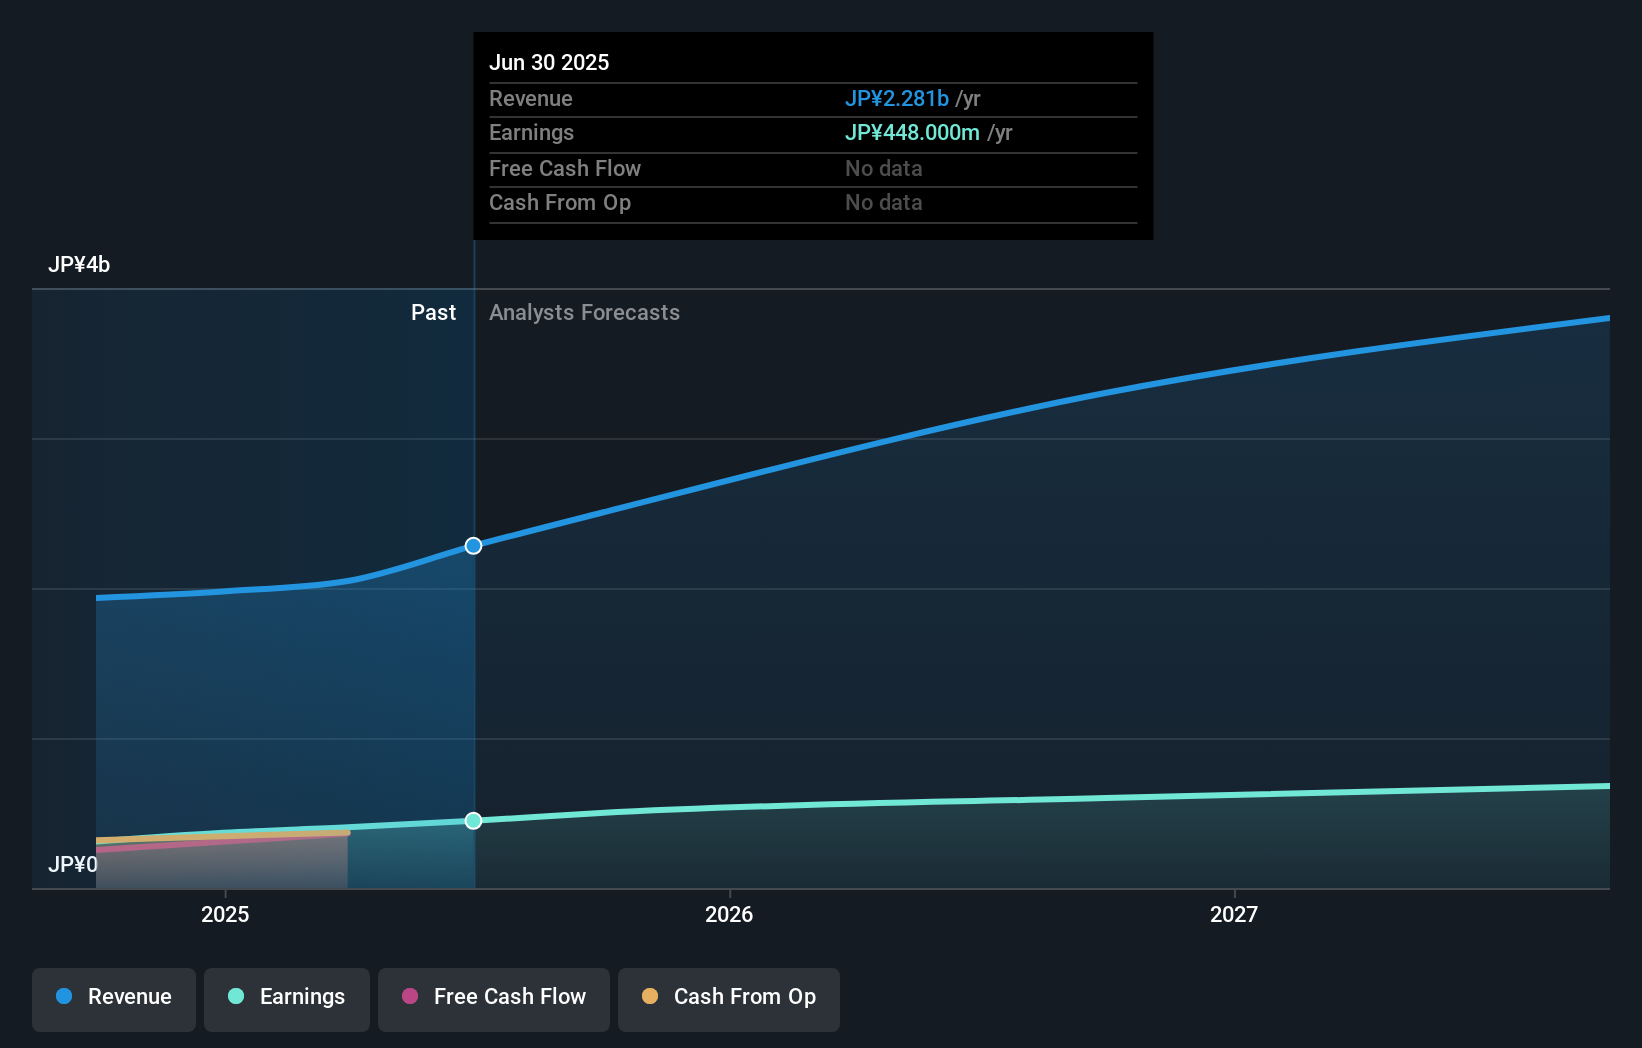The image size is (1642, 1048).
Task: Click the Earnings data point marker on the teal line
Action: (x=473, y=821)
